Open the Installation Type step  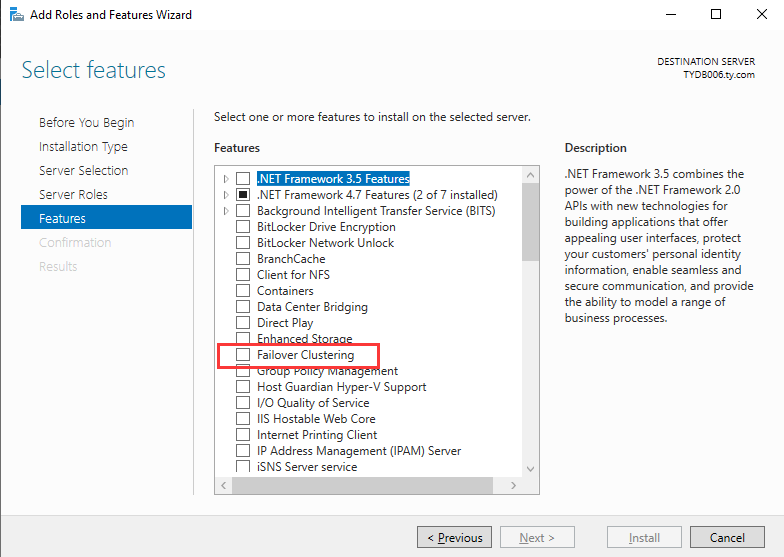click(x=83, y=146)
